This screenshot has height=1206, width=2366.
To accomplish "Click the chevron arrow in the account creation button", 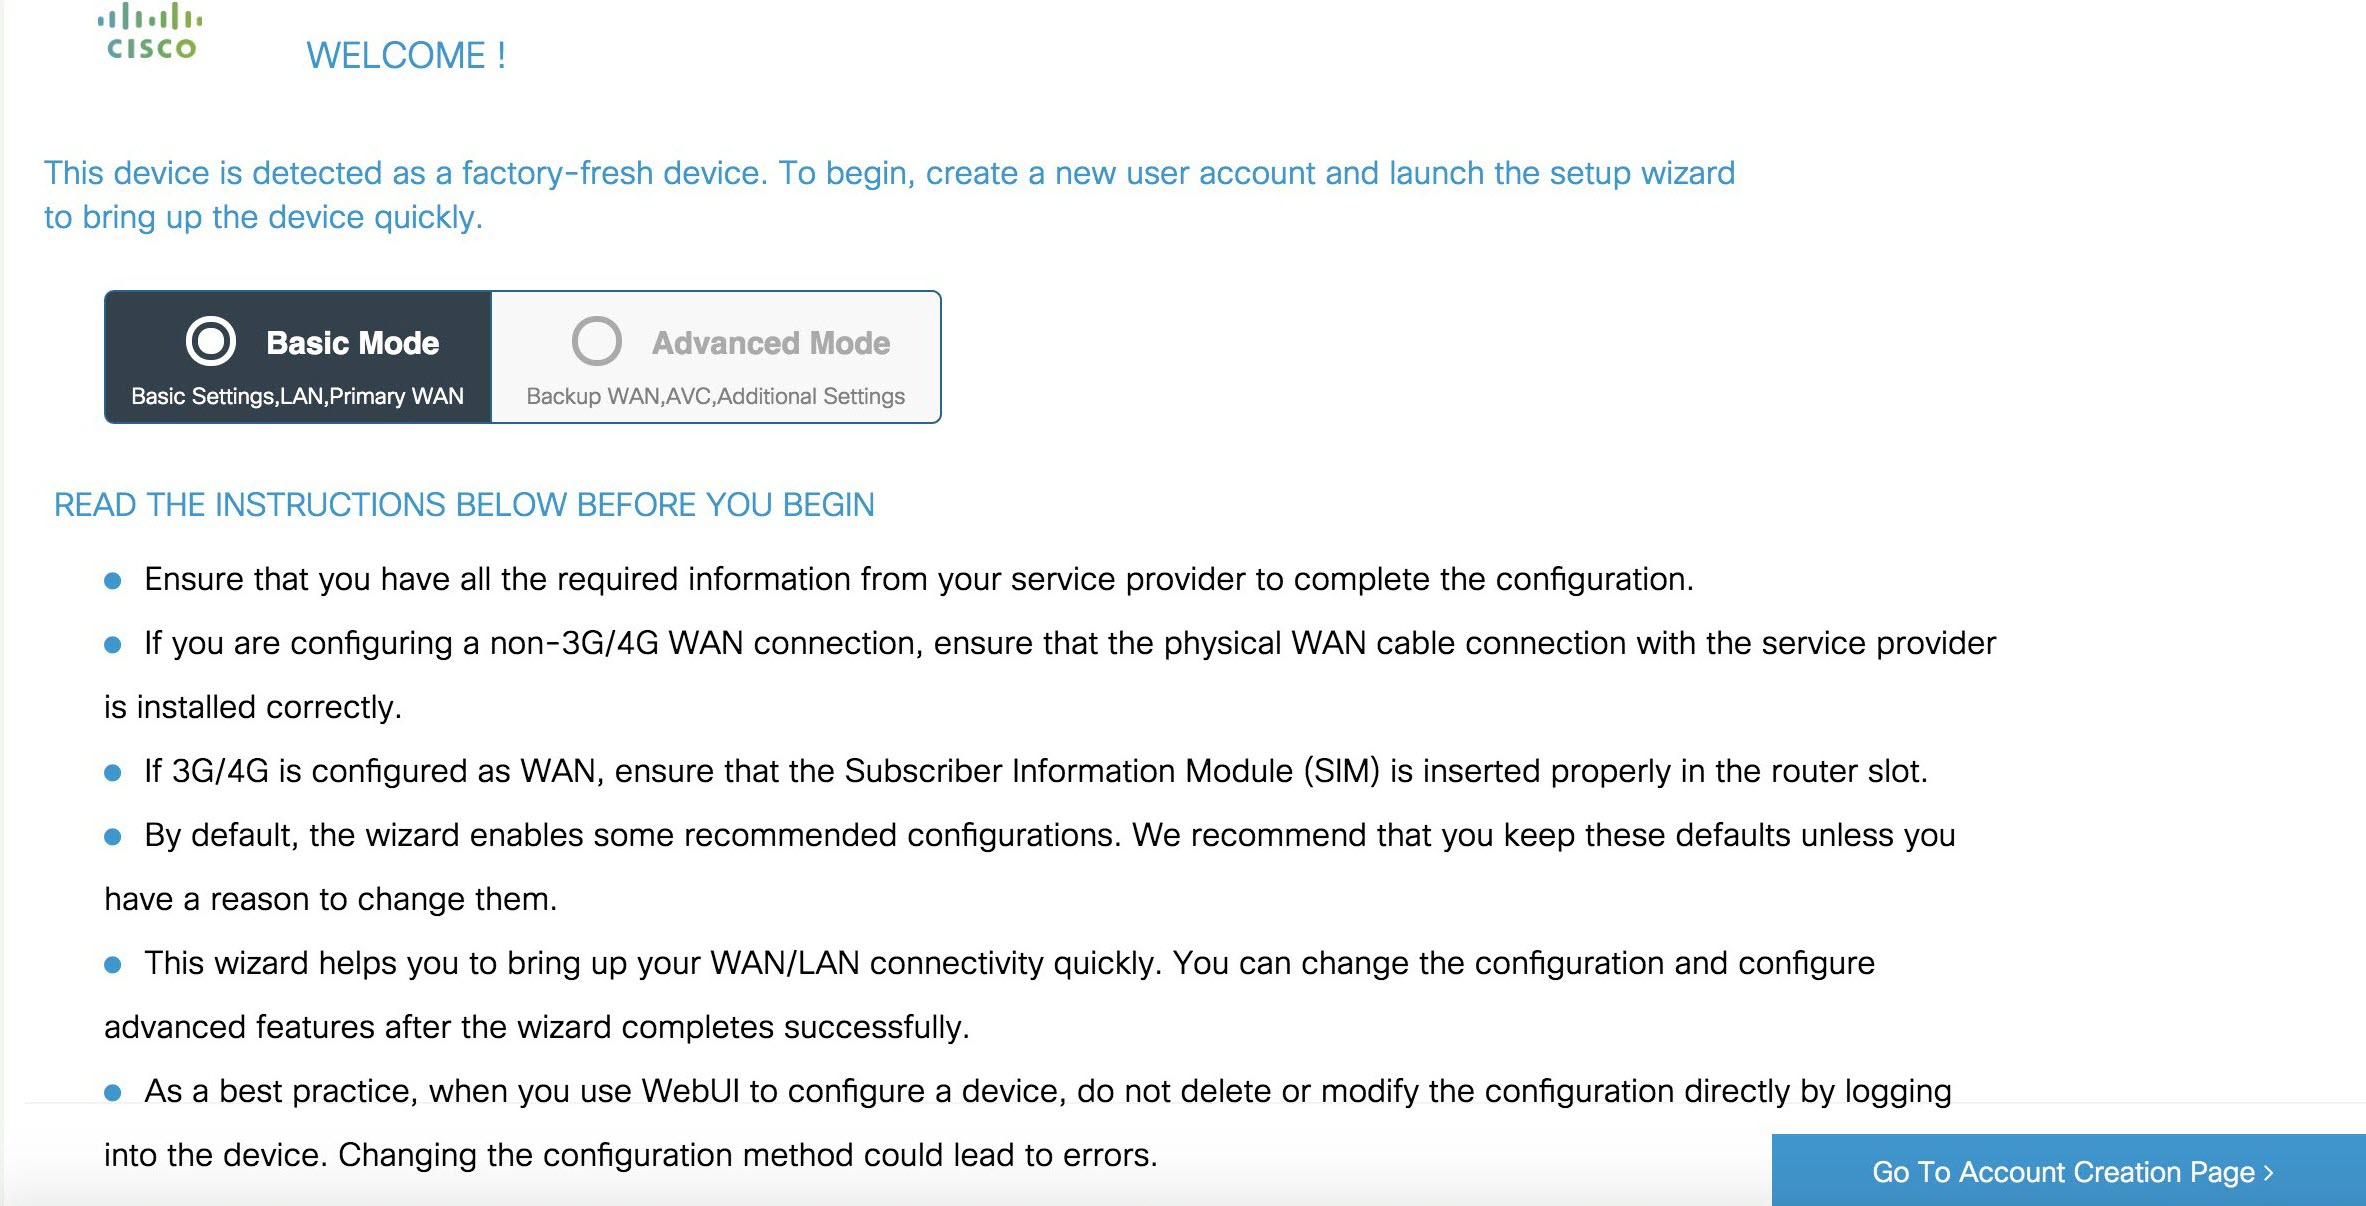I will coord(2268,1172).
